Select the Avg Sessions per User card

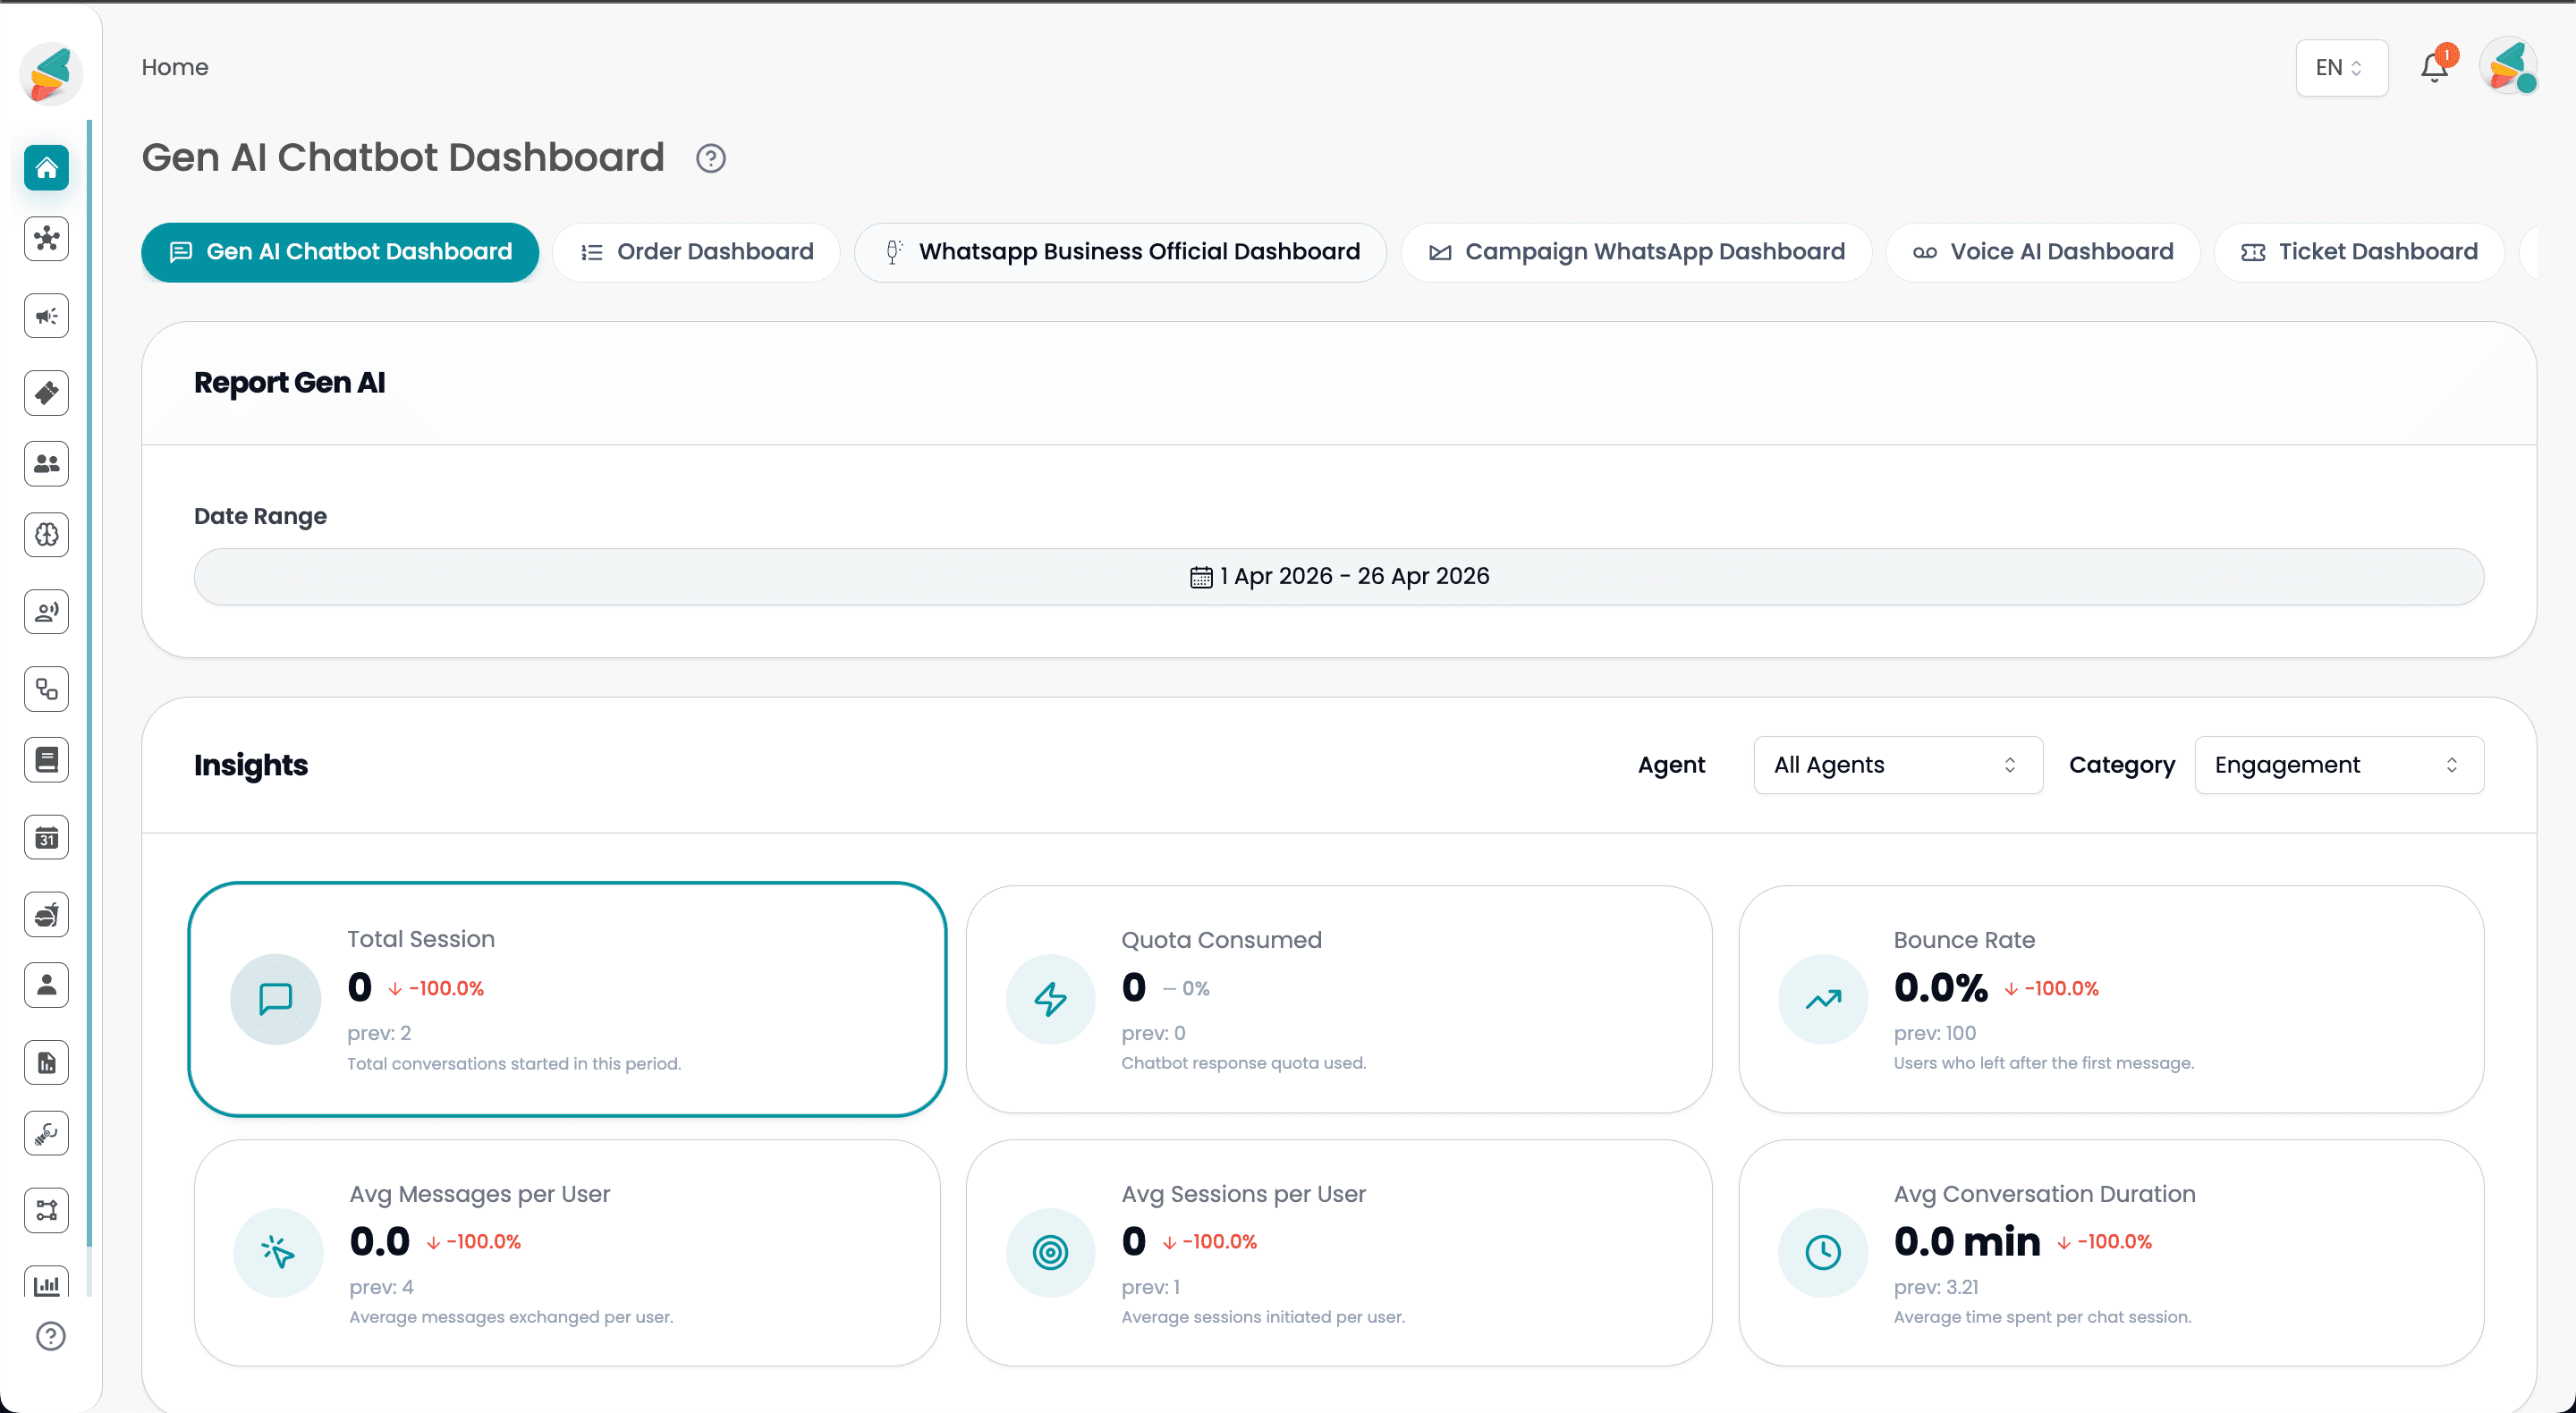click(1338, 1253)
